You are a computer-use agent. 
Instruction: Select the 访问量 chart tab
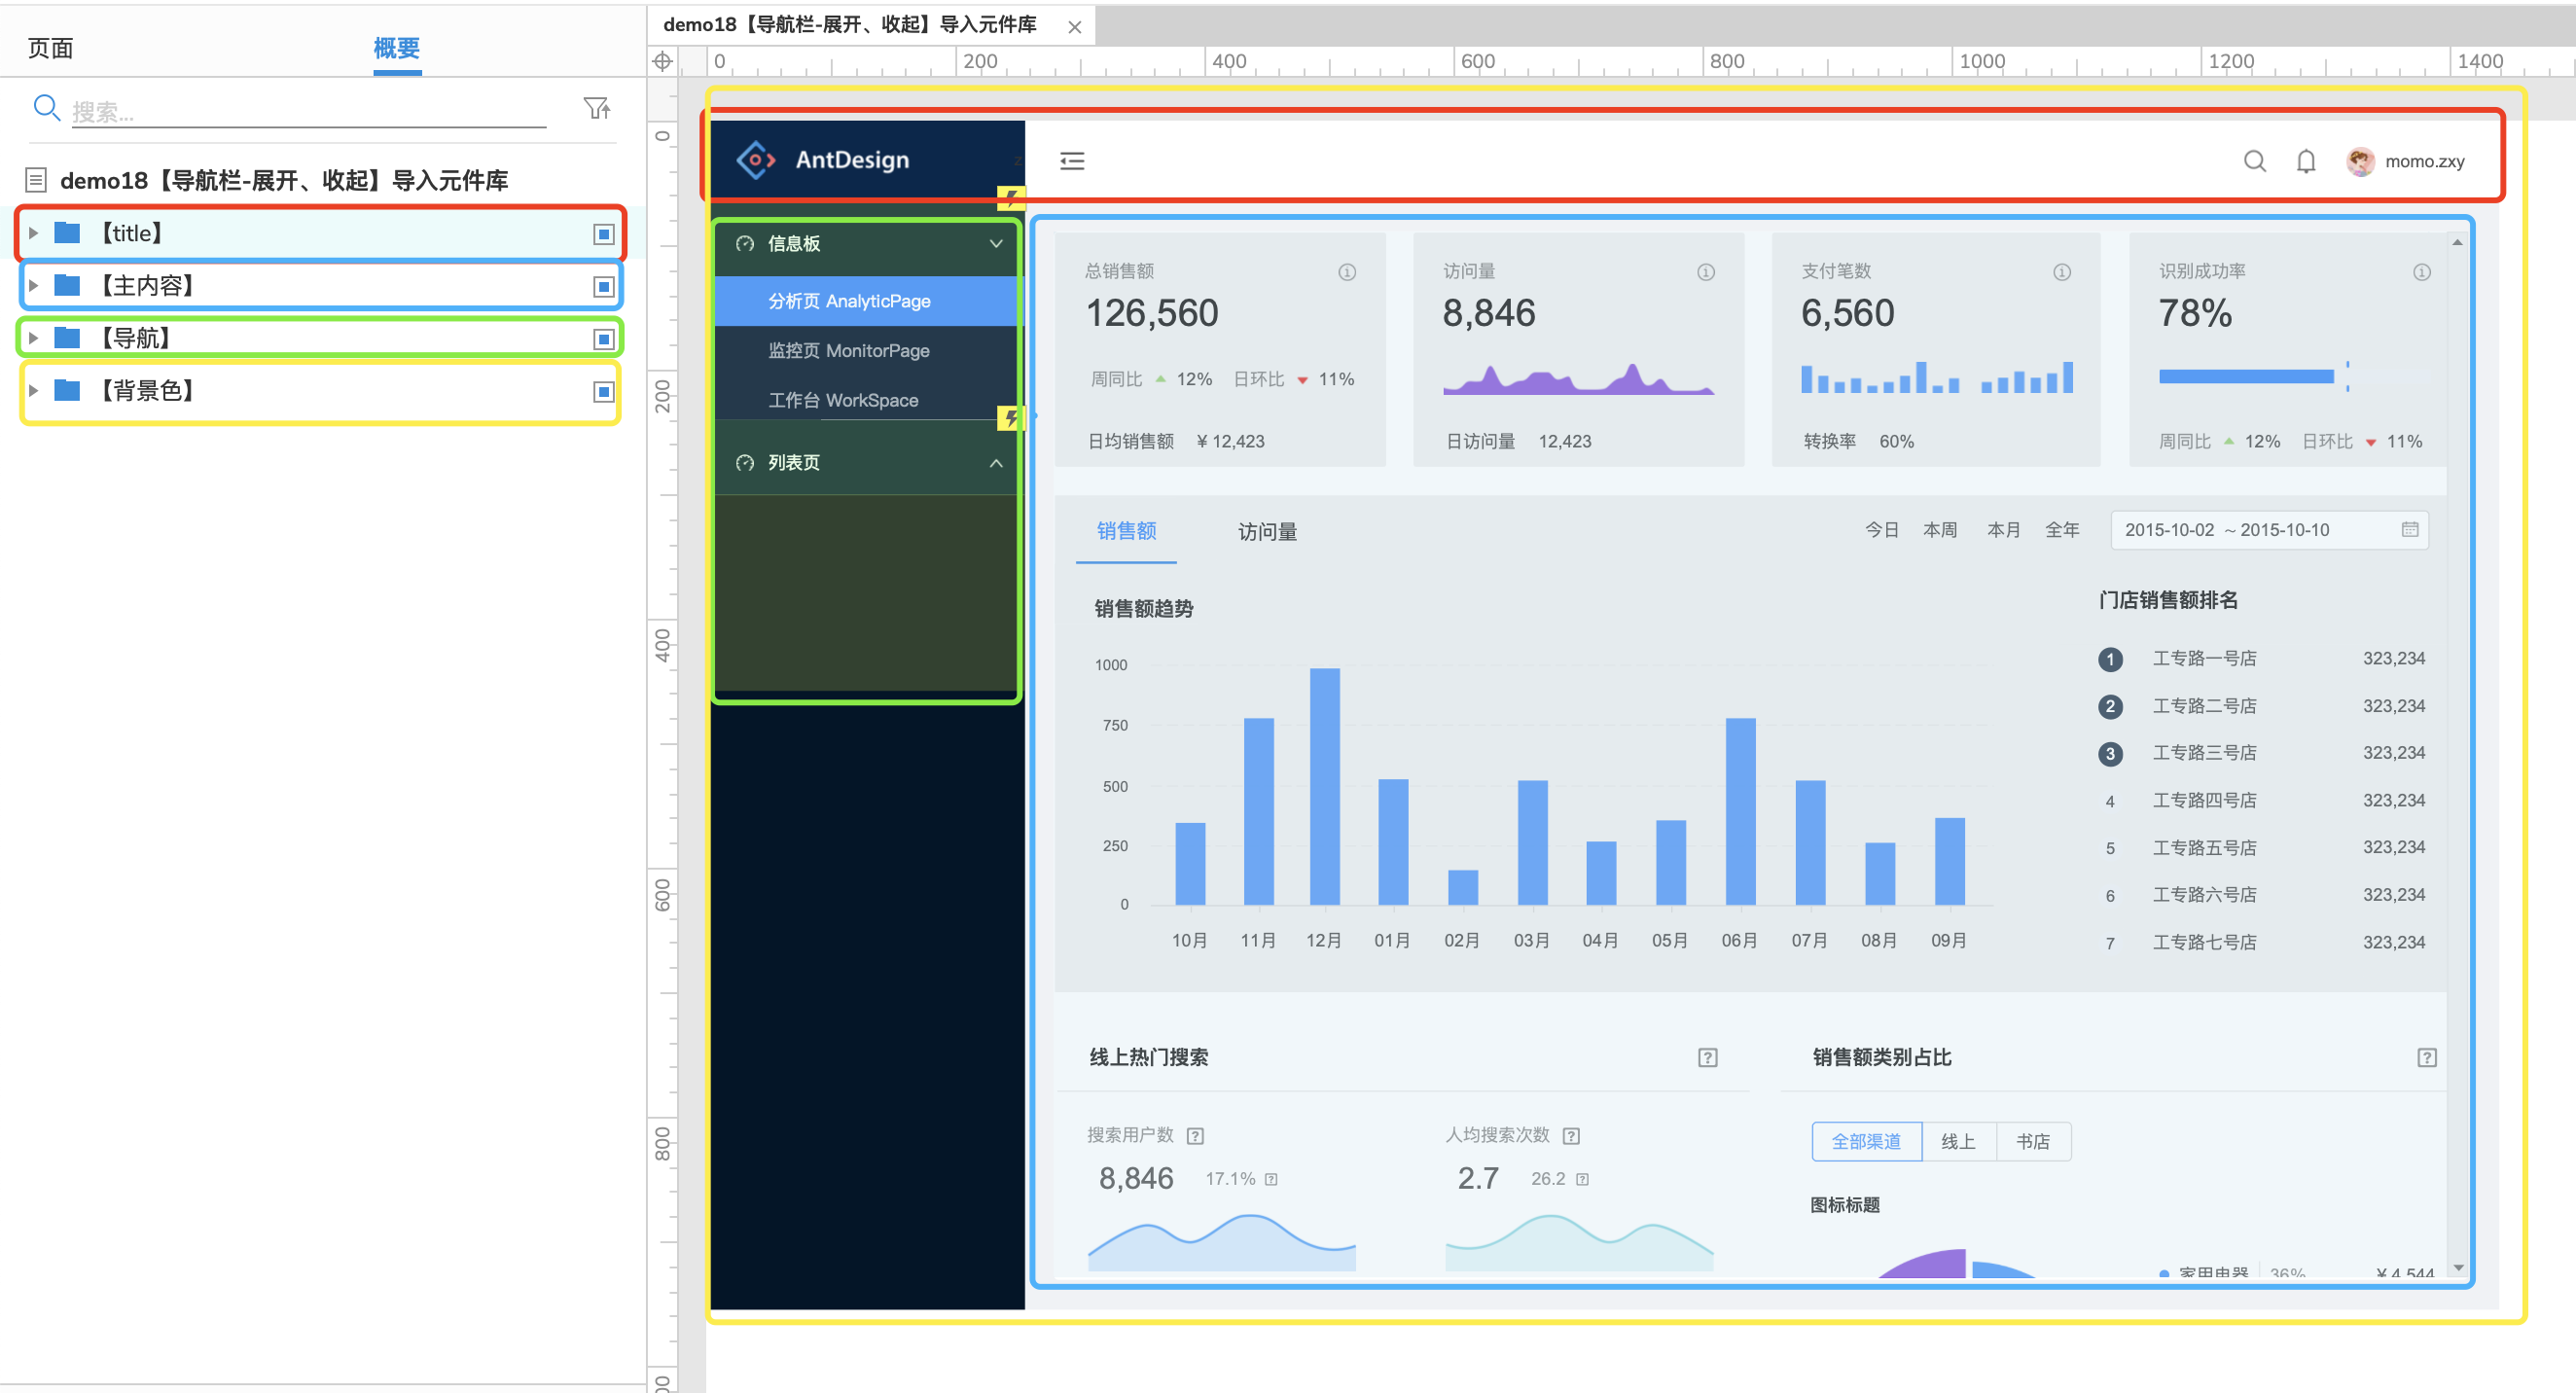(1267, 532)
